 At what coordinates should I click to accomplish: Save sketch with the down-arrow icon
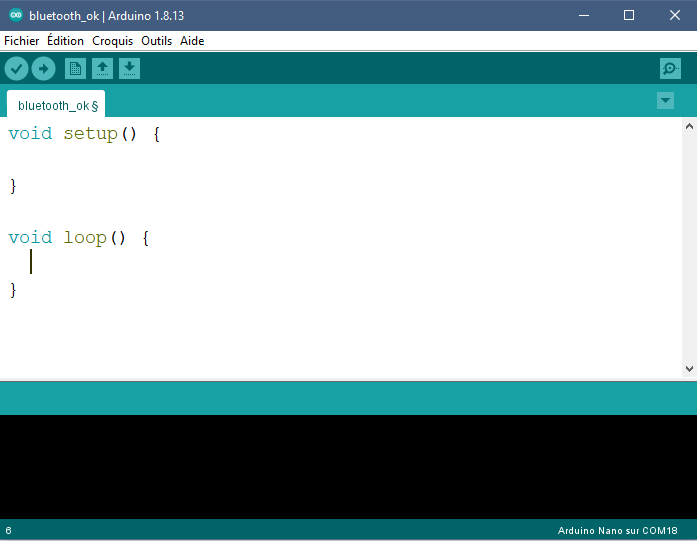(x=129, y=69)
